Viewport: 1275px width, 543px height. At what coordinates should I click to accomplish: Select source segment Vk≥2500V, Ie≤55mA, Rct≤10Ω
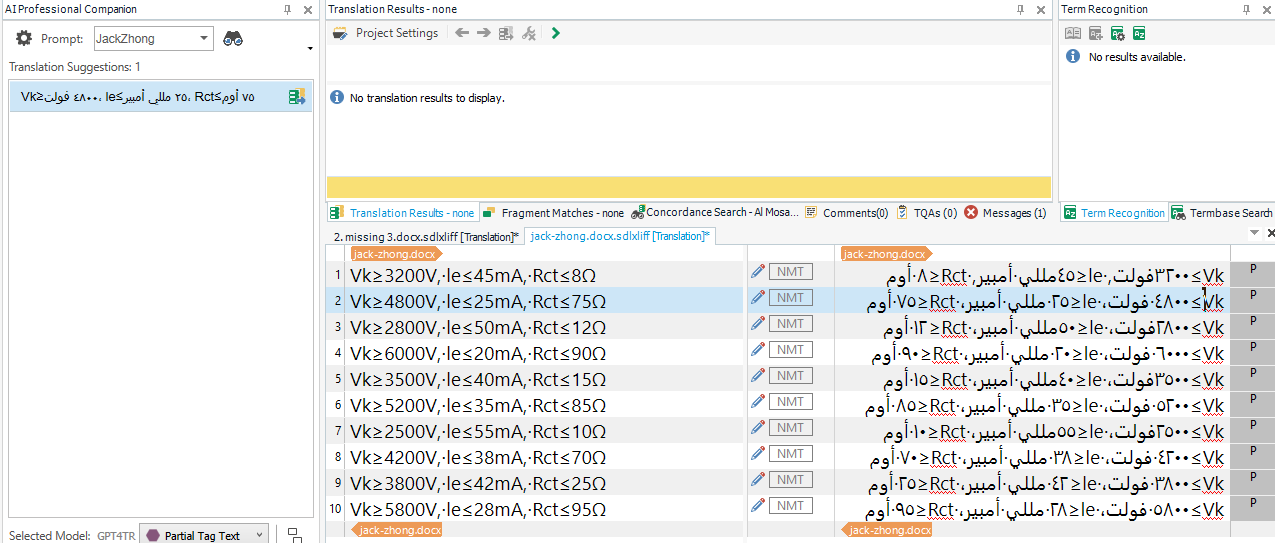478,432
